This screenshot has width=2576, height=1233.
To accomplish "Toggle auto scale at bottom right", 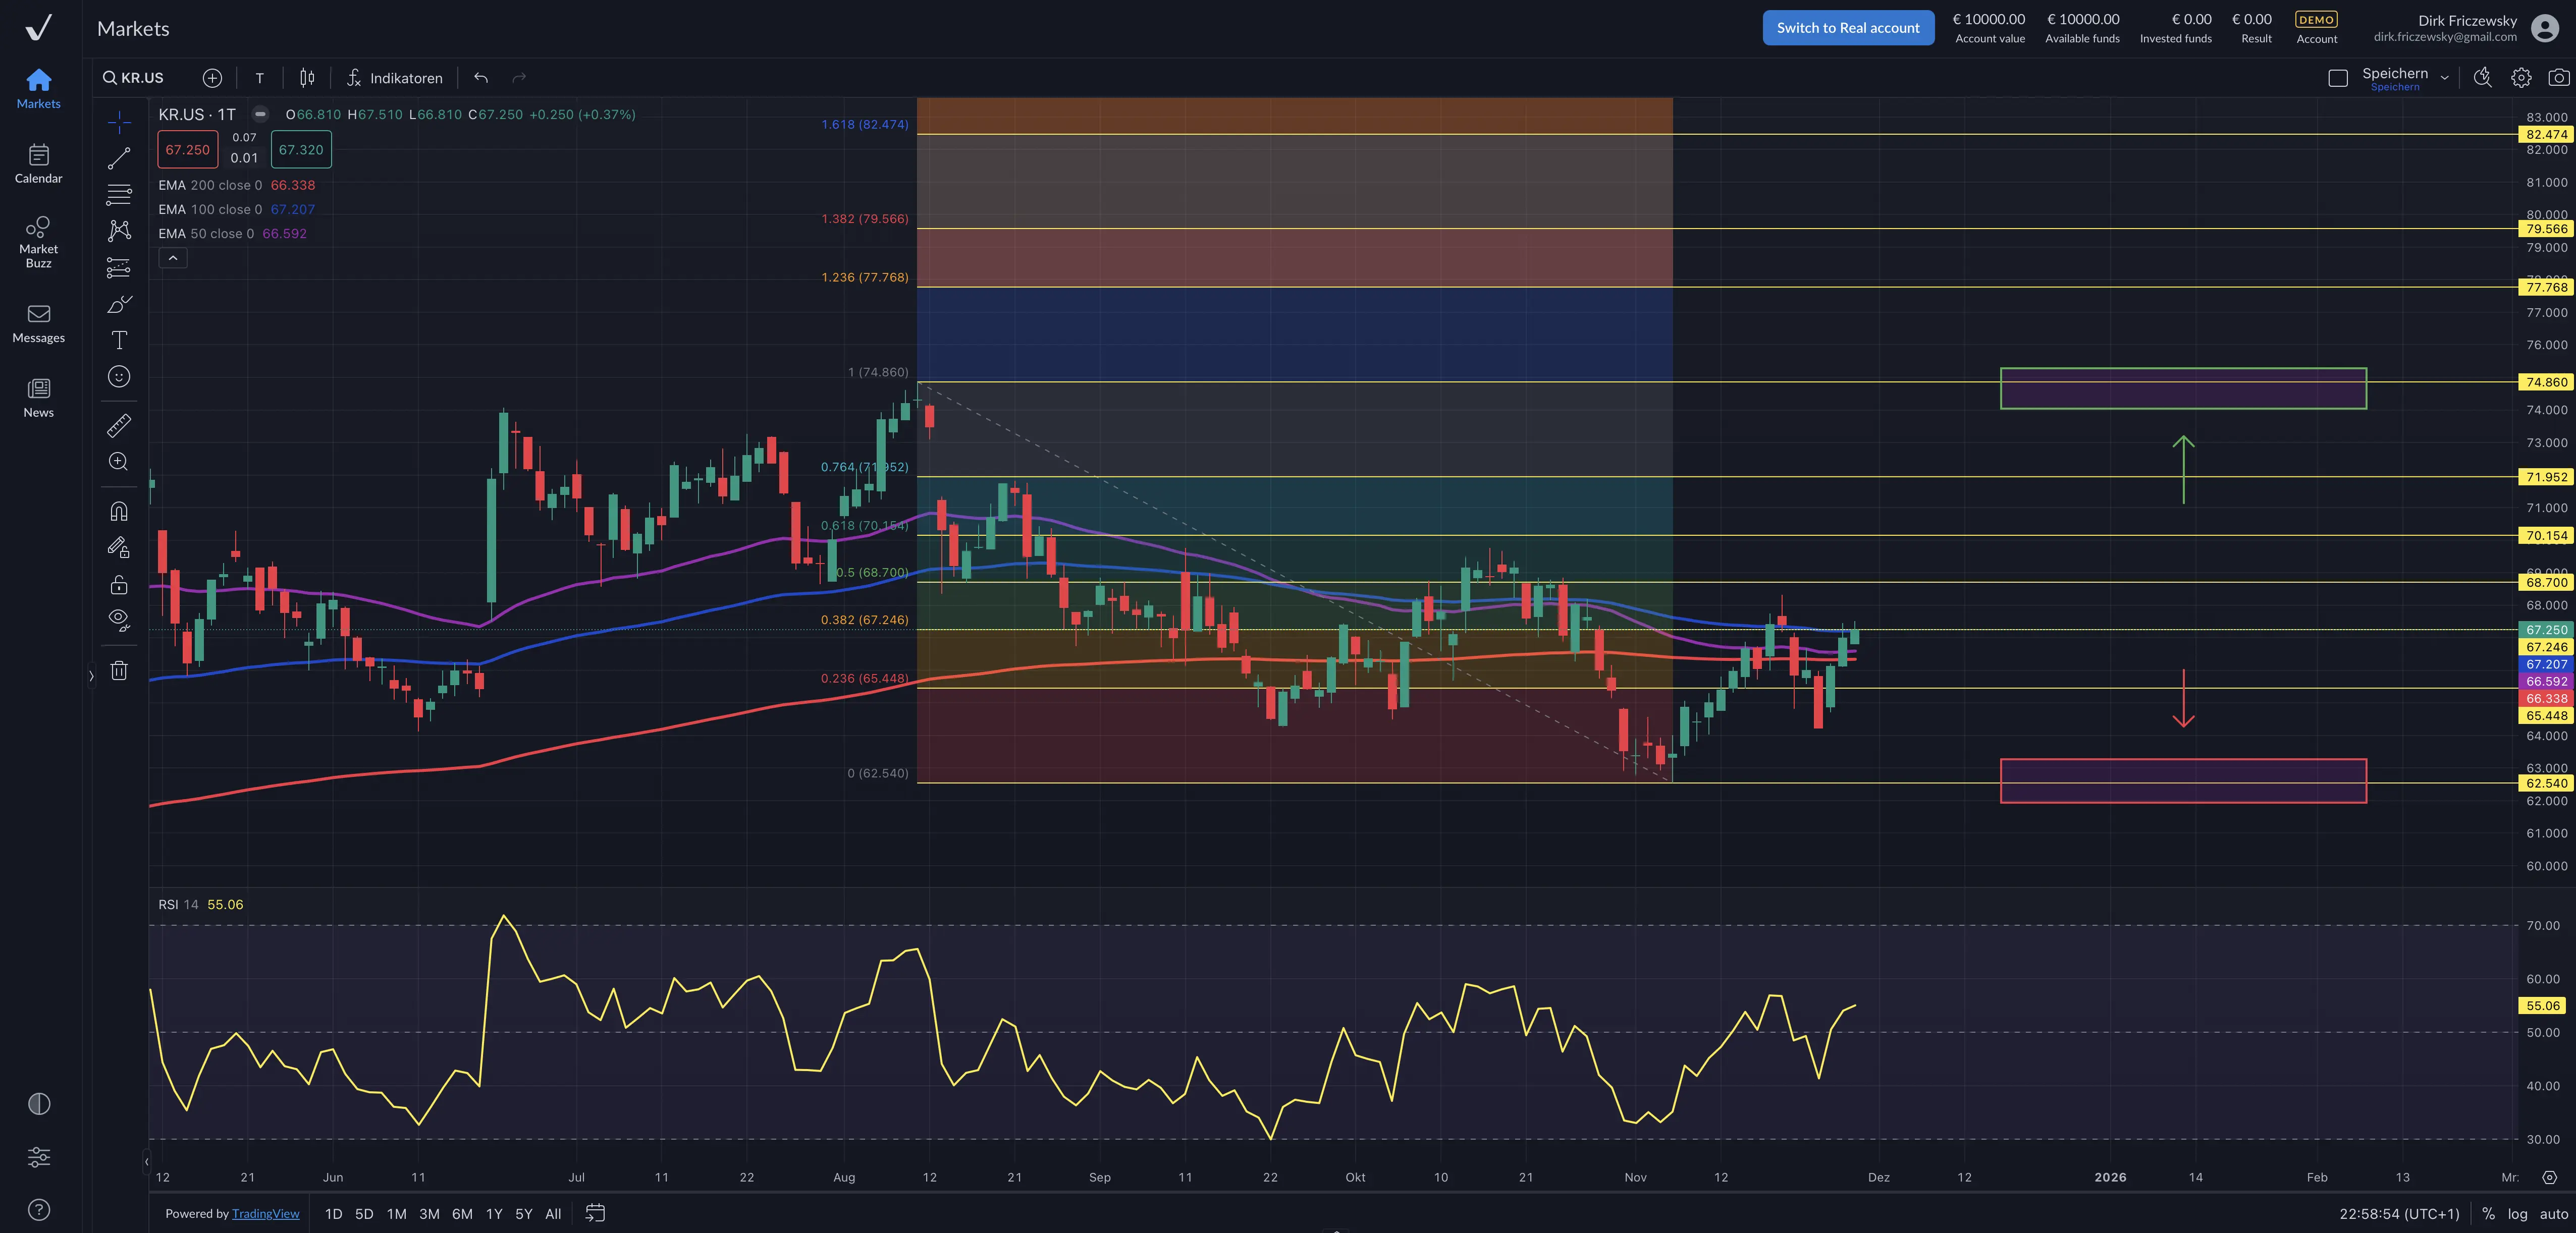I will pos(2553,1214).
